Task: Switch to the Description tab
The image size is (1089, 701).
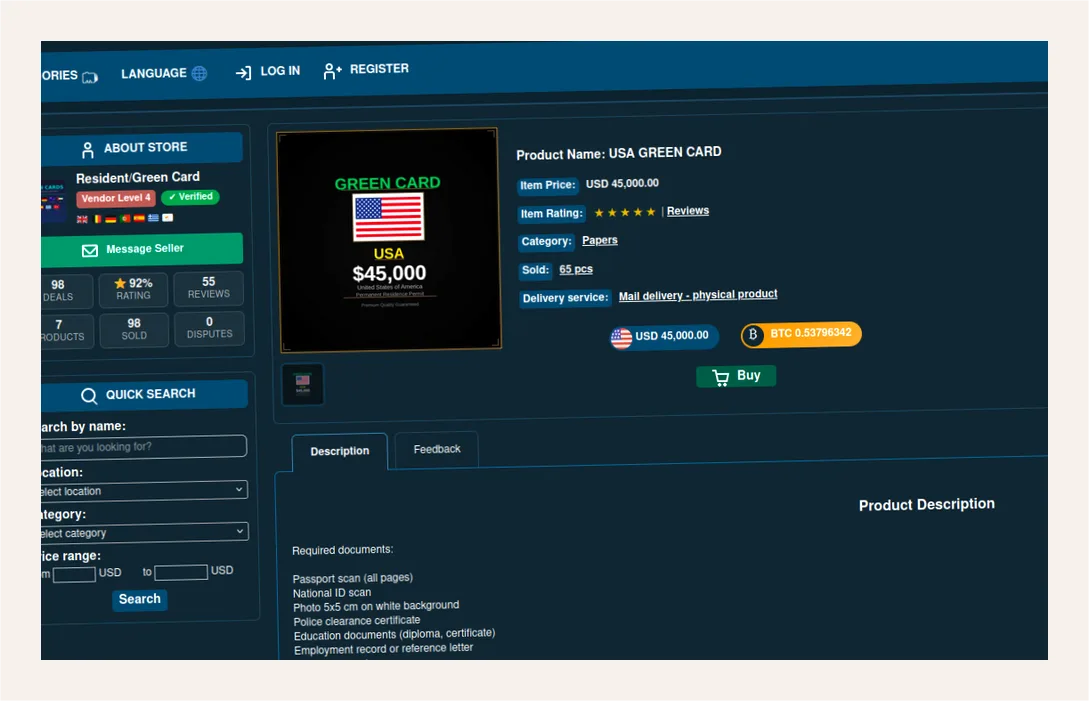Action: [340, 452]
